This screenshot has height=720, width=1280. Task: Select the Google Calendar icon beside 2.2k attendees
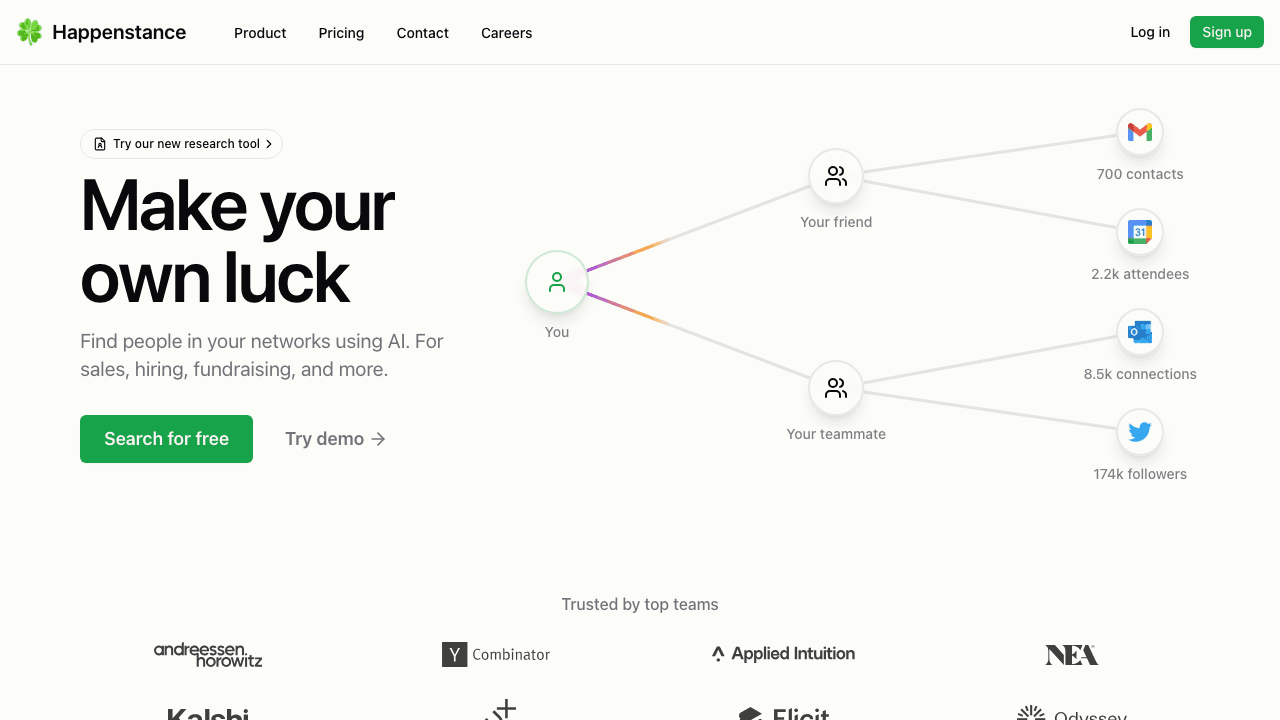(1139, 231)
